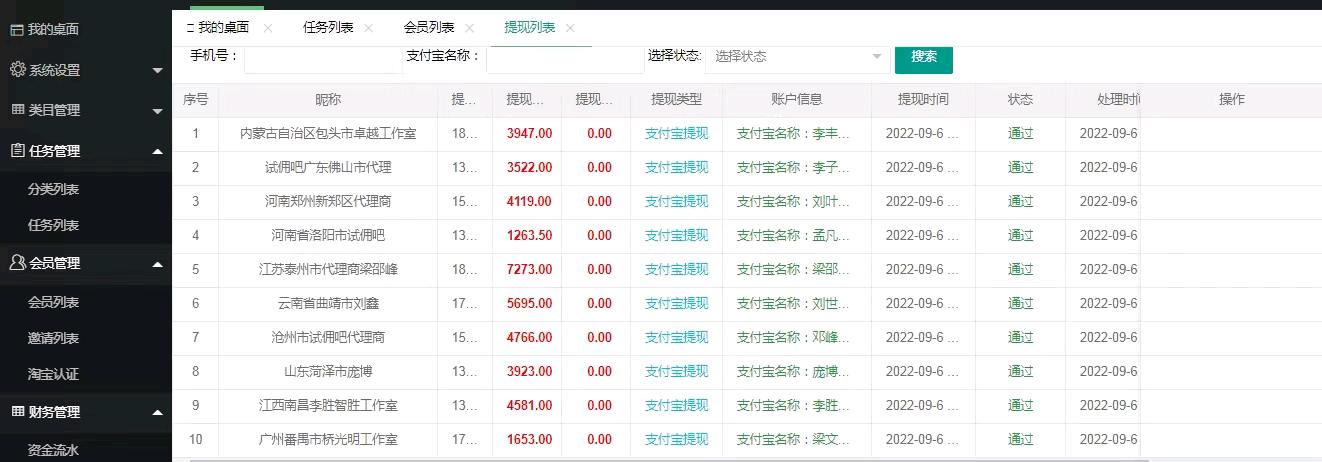Click the 手机号 input field
This screenshot has height=462, width=1322.
322,58
